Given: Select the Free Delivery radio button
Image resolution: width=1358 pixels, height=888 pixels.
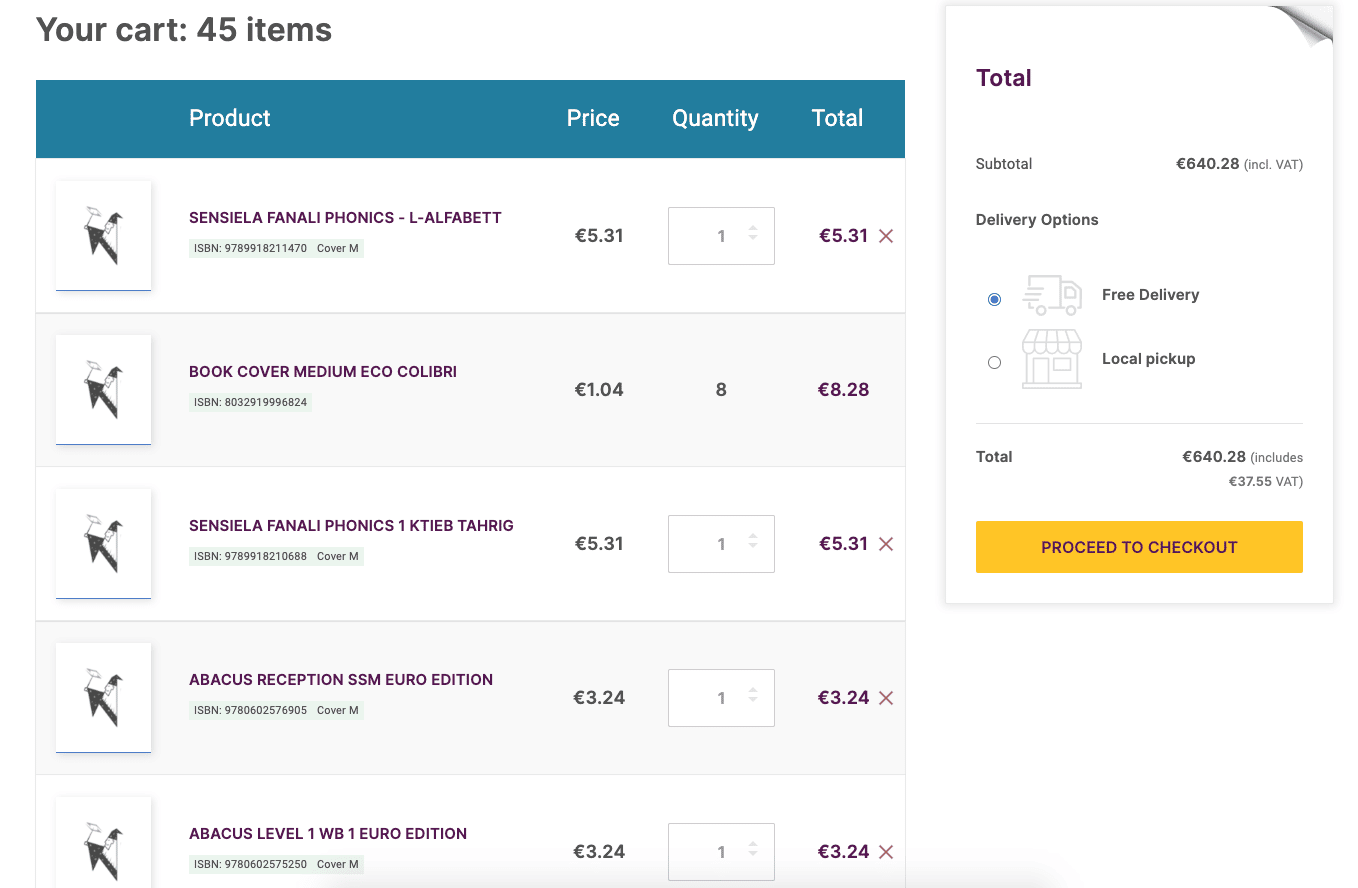Looking at the screenshot, I should pos(994,299).
